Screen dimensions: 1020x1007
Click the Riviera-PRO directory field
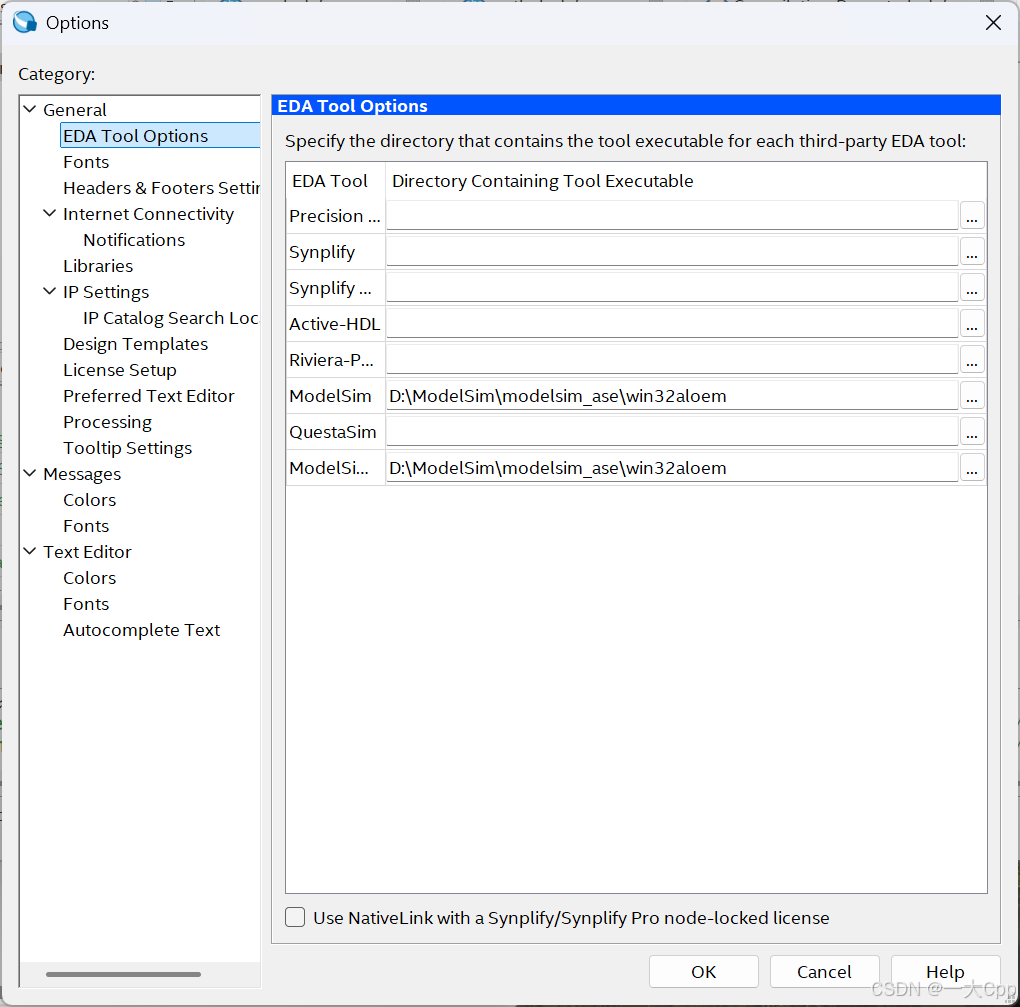point(672,360)
